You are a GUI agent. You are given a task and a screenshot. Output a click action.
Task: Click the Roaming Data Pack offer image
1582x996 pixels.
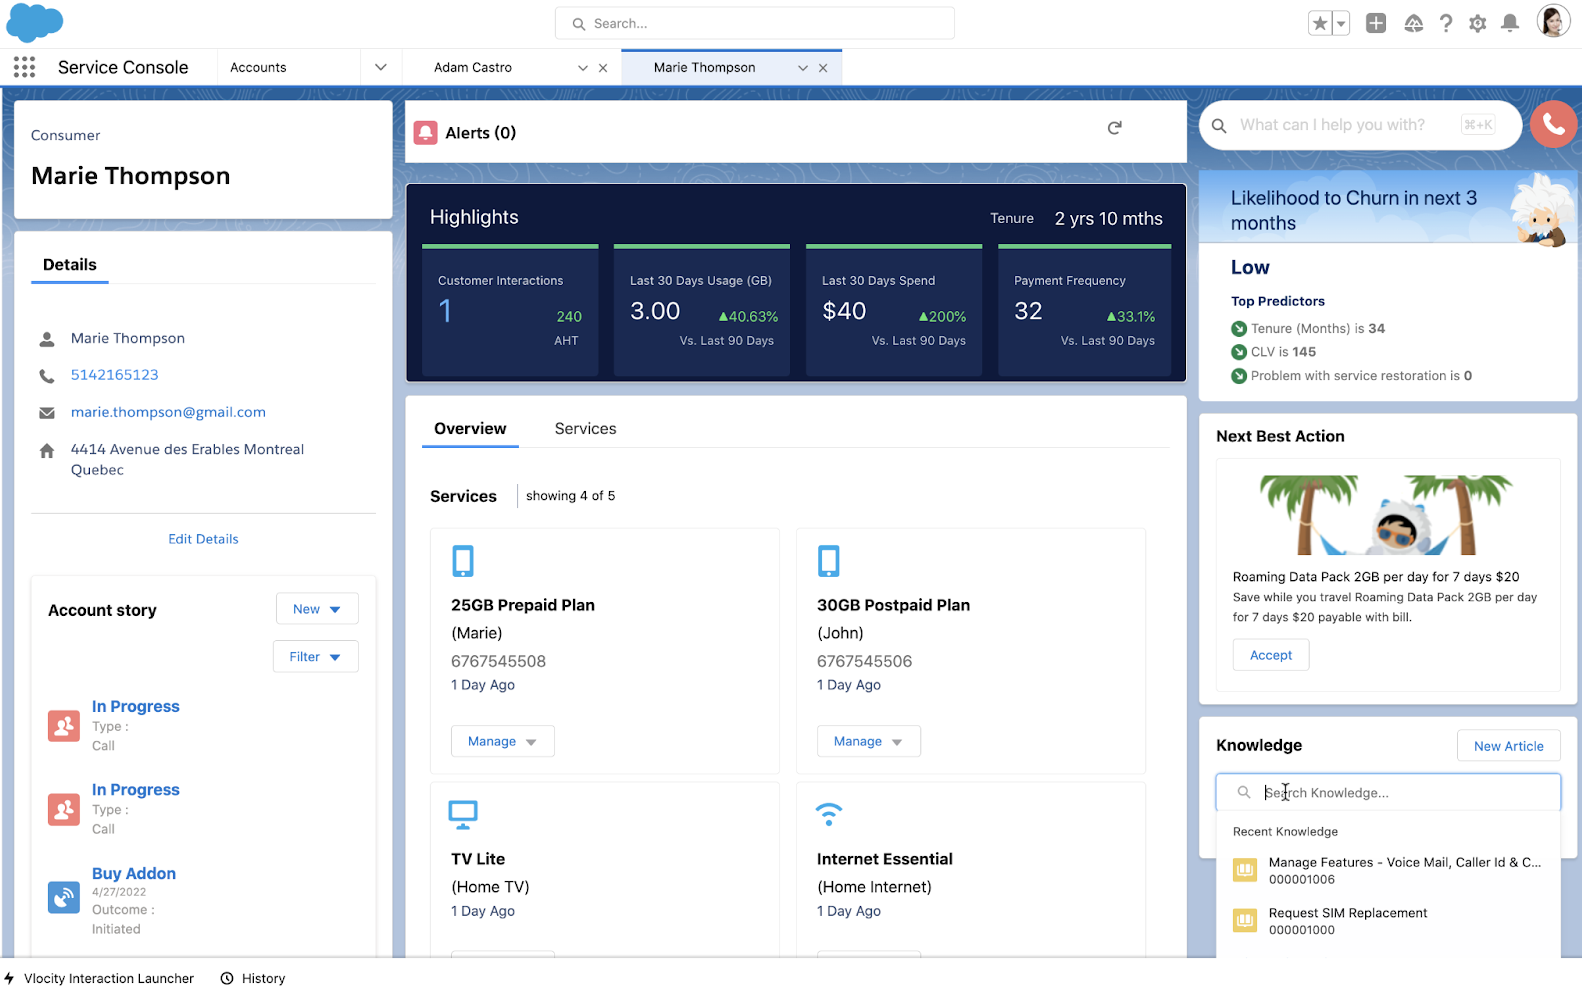pyautogui.click(x=1388, y=514)
